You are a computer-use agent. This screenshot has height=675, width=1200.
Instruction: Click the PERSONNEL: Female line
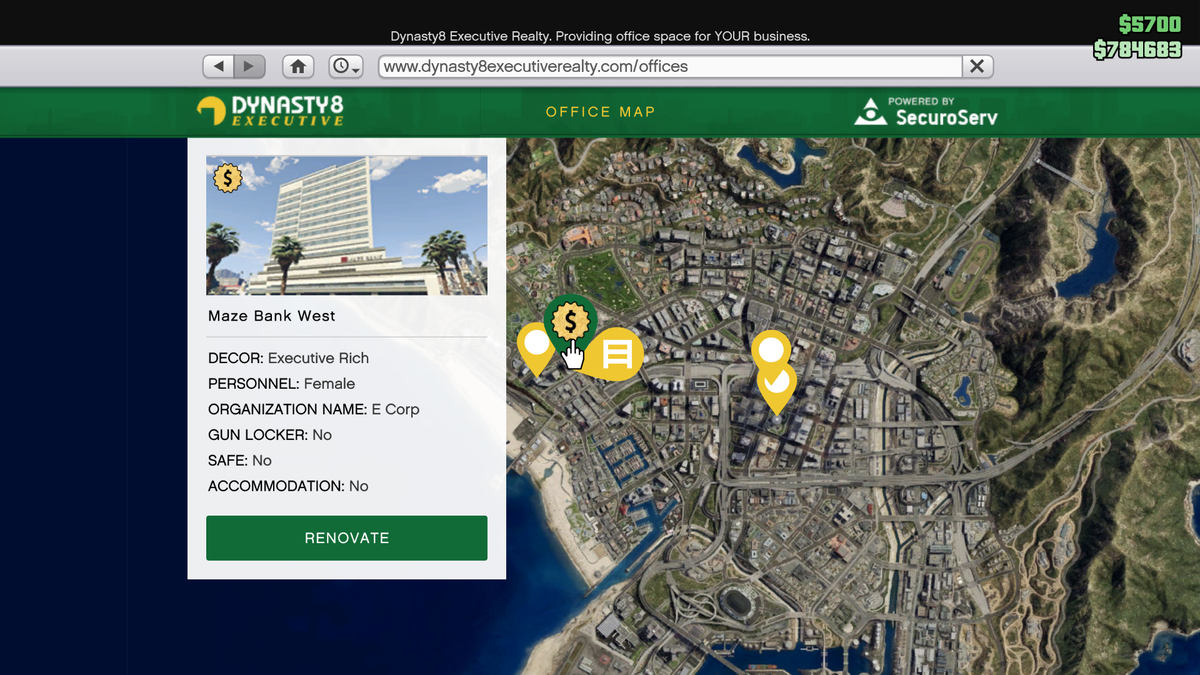[x=282, y=384]
